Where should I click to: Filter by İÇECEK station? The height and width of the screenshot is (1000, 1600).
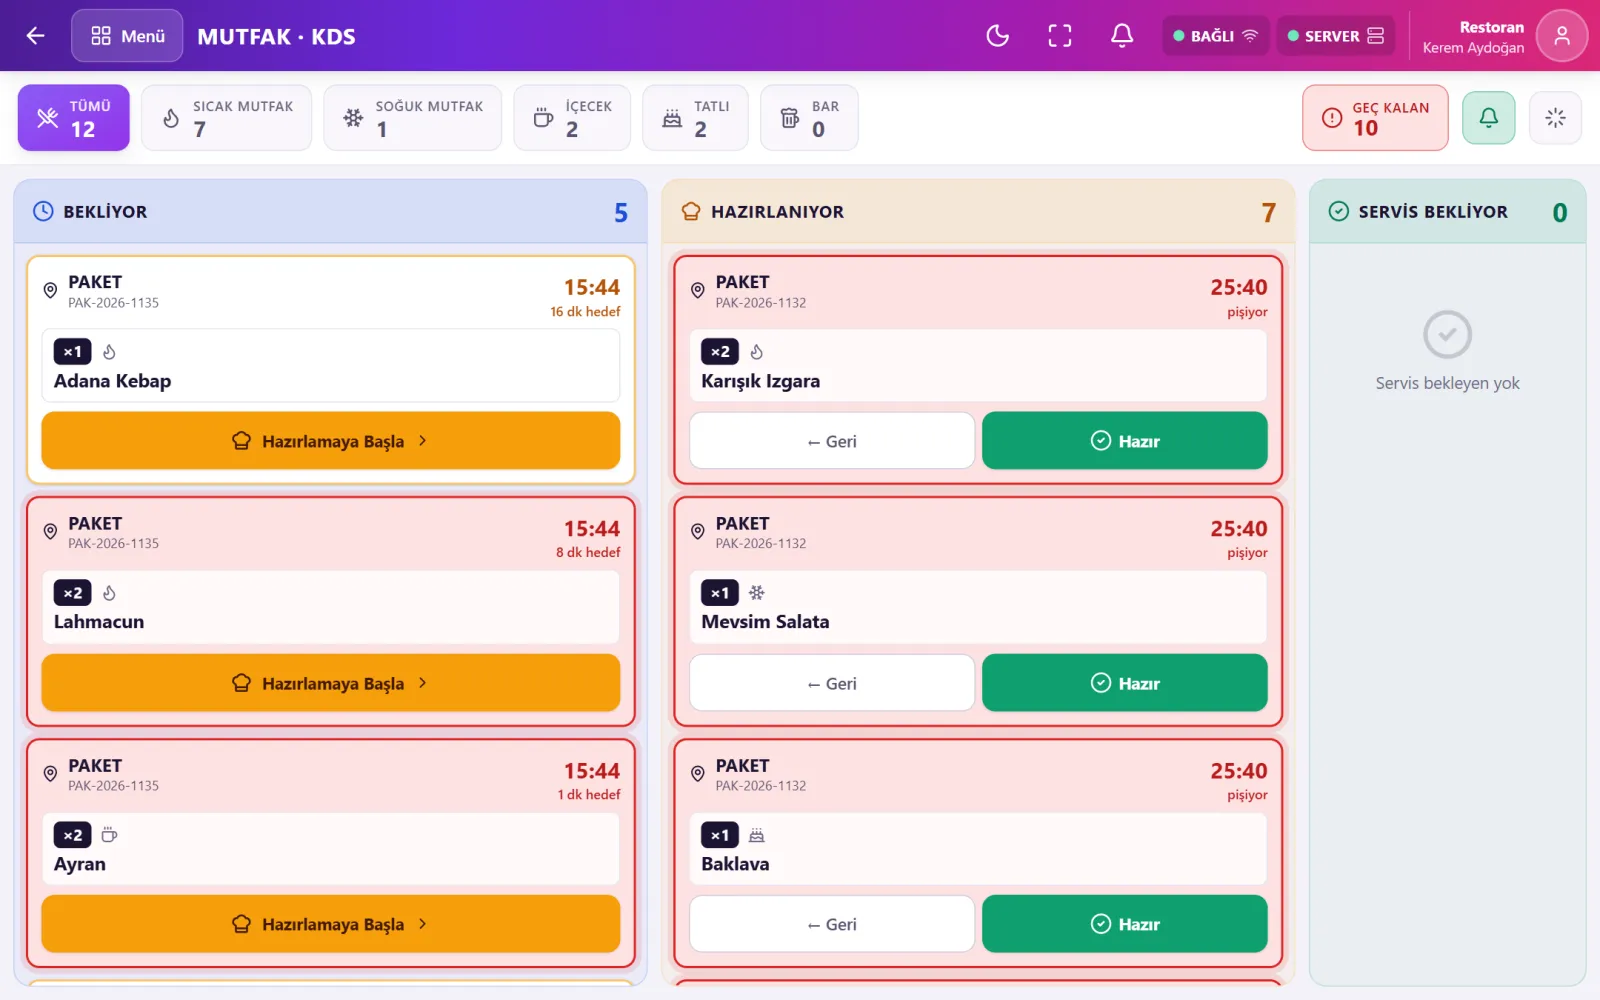click(572, 118)
